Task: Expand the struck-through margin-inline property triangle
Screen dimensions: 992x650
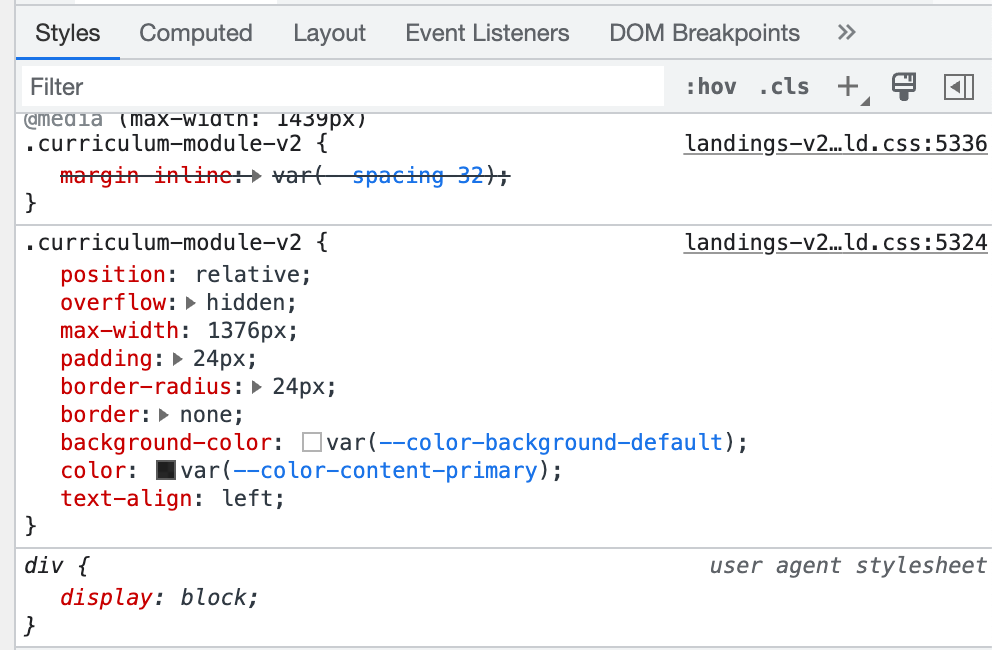Action: [257, 176]
